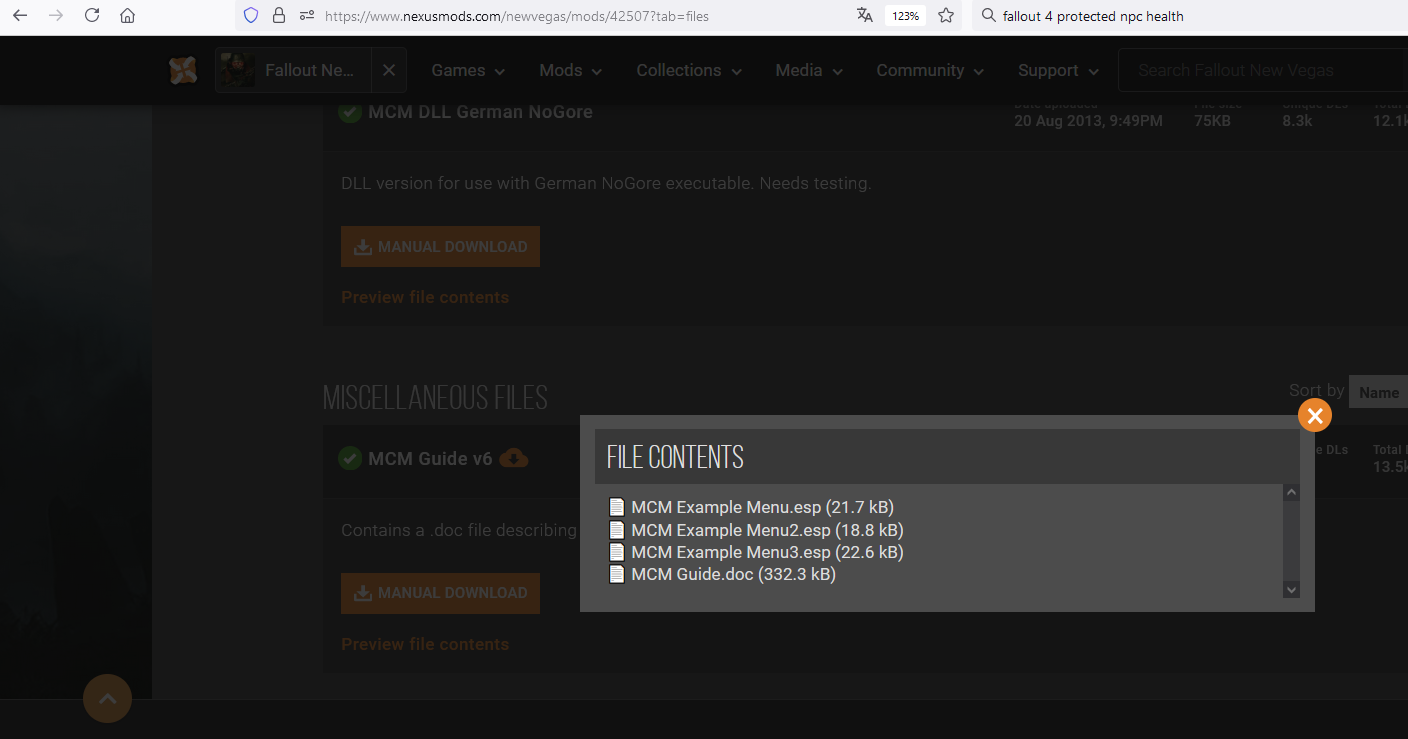Viewport: 1408px width, 739px height.
Task: Select the MCM Guide v6 title
Action: [x=430, y=459]
